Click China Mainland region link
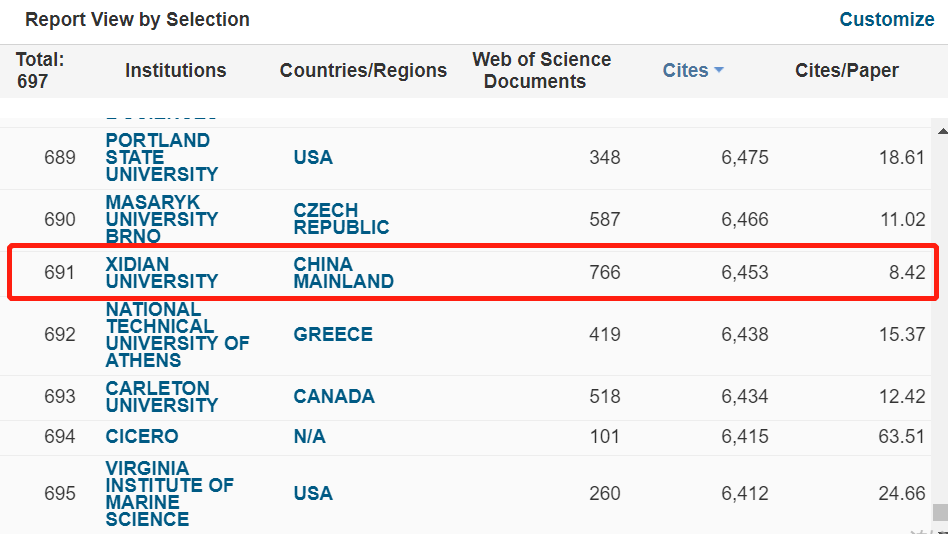The image size is (948, 534). point(343,272)
